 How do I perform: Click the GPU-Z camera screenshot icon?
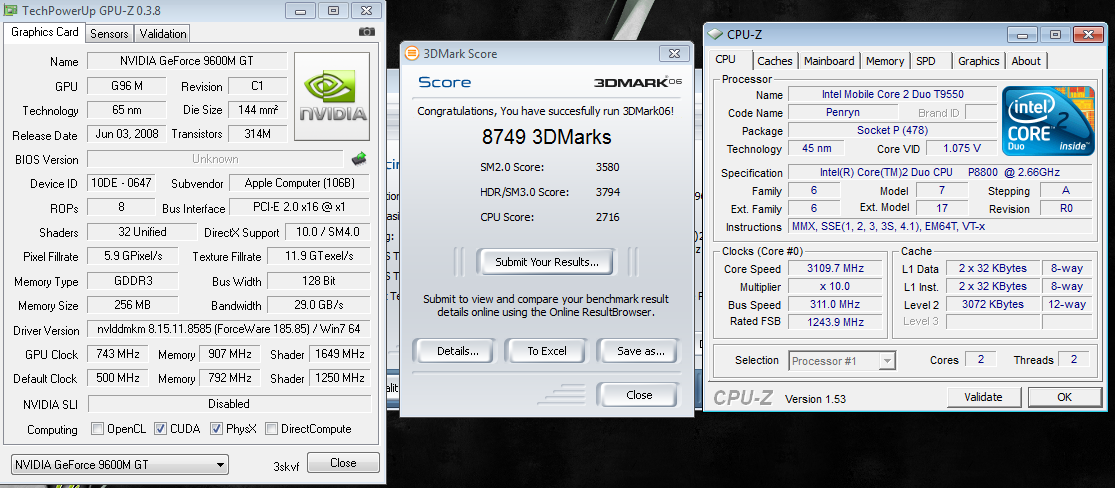366,32
